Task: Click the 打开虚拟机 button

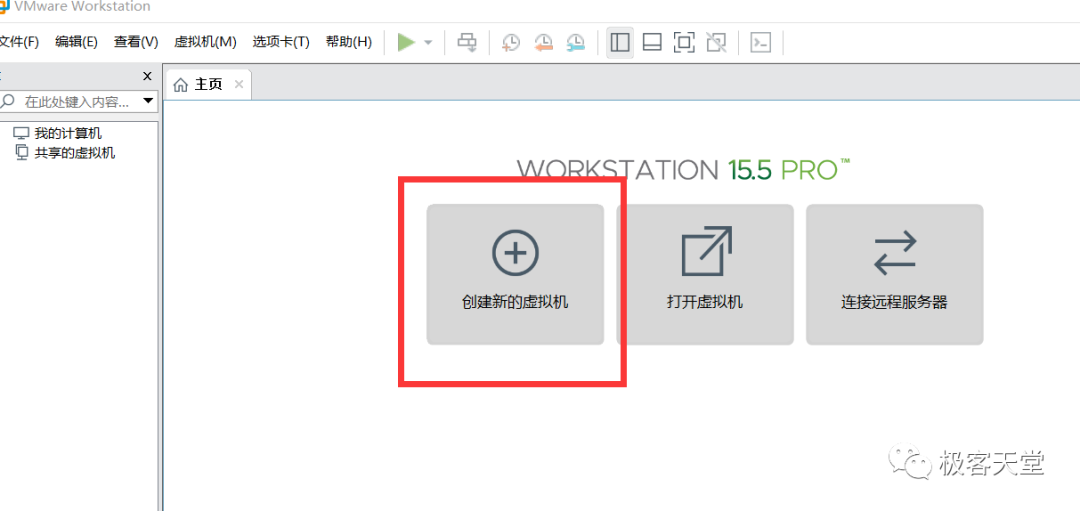Action: pyautogui.click(x=705, y=274)
